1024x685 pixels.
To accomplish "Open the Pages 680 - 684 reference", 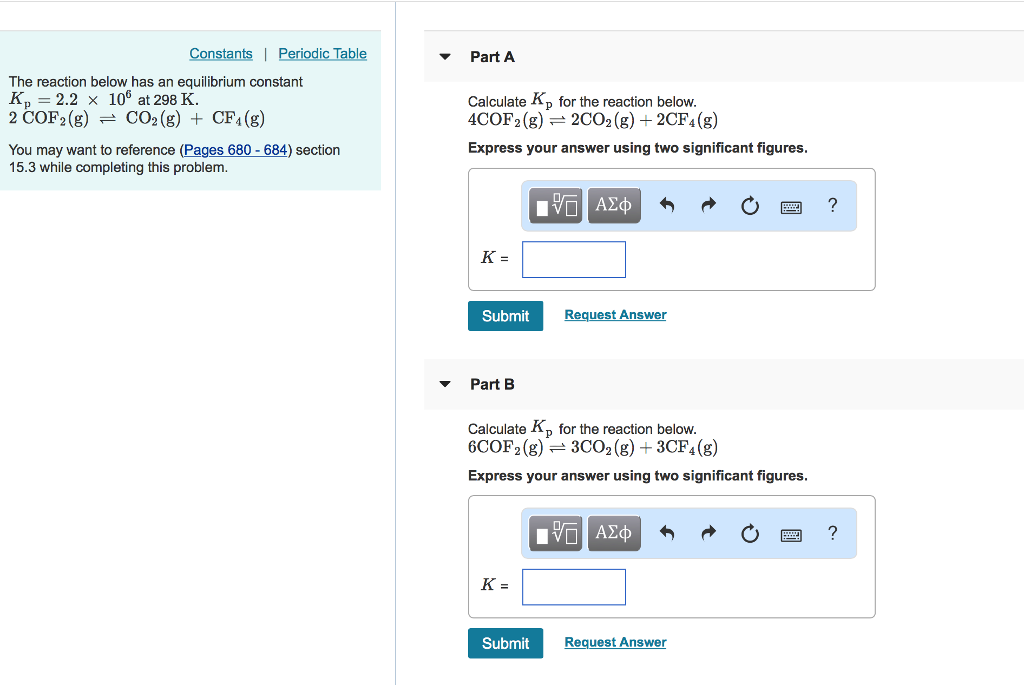I will point(236,150).
